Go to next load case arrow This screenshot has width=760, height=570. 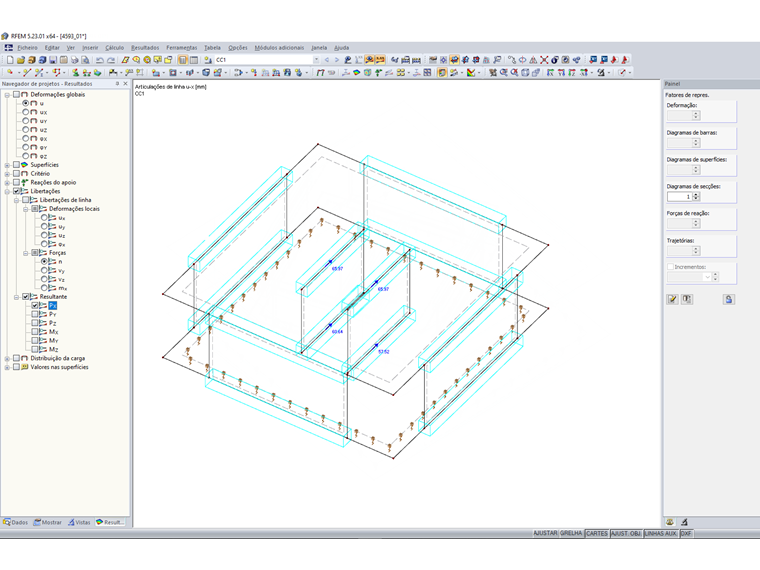(337, 60)
